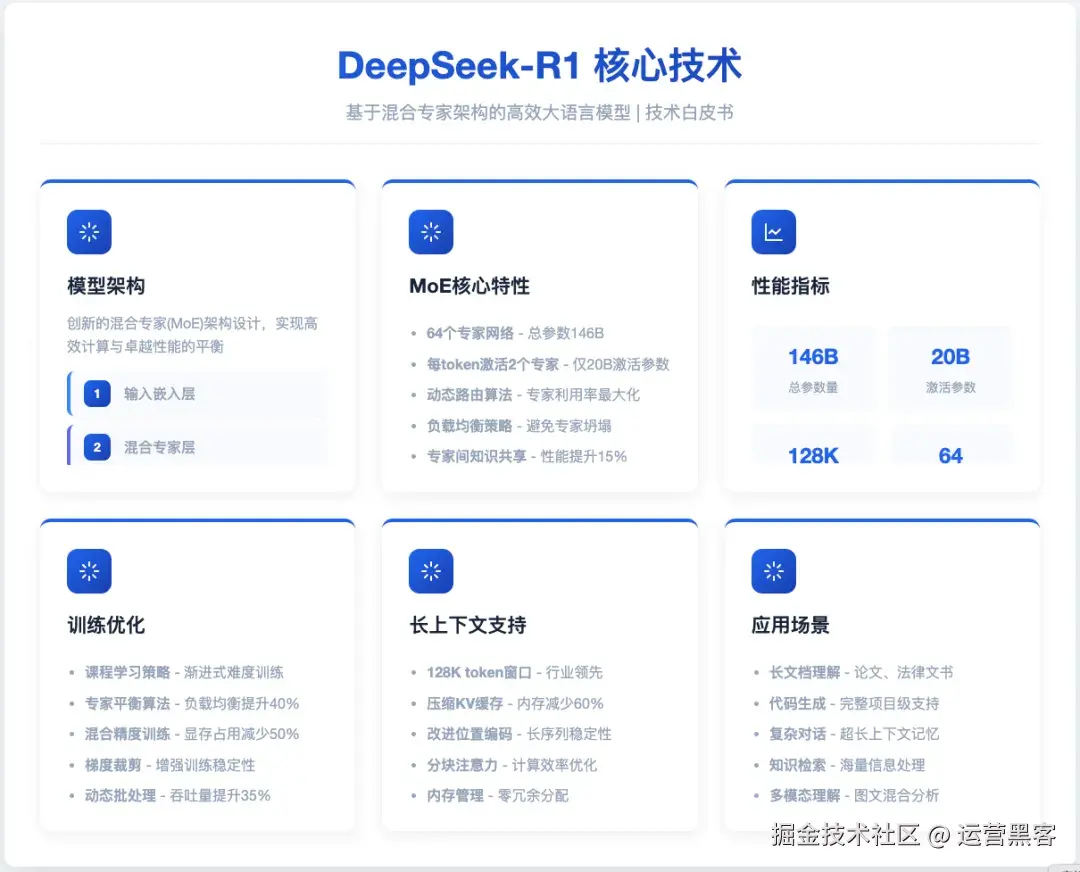The height and width of the screenshot is (872, 1080).
Task: Click the bullet 改进位置编码 - 长序列稳定性
Action: click(519, 734)
